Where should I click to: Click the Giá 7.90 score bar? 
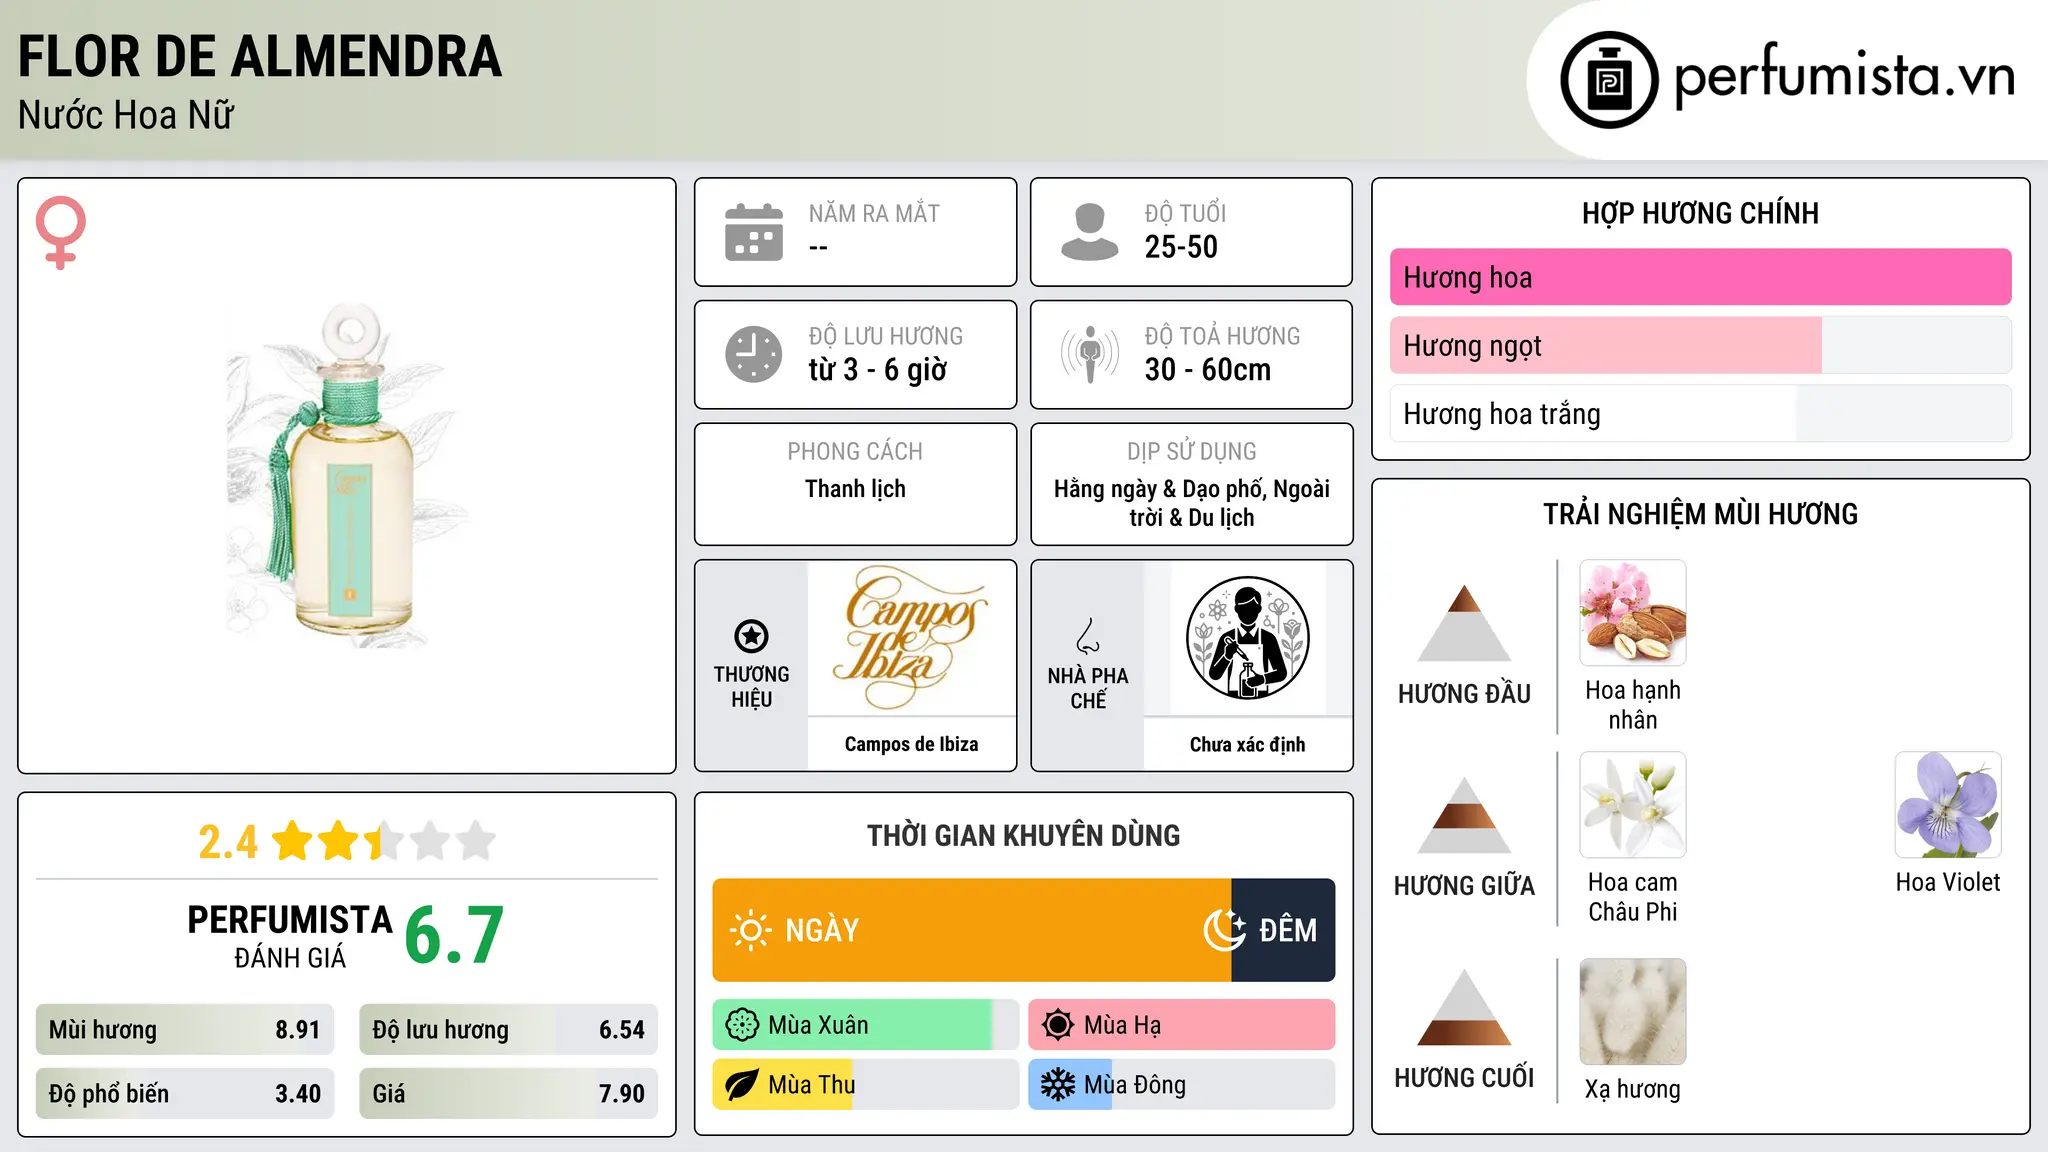tap(508, 1093)
